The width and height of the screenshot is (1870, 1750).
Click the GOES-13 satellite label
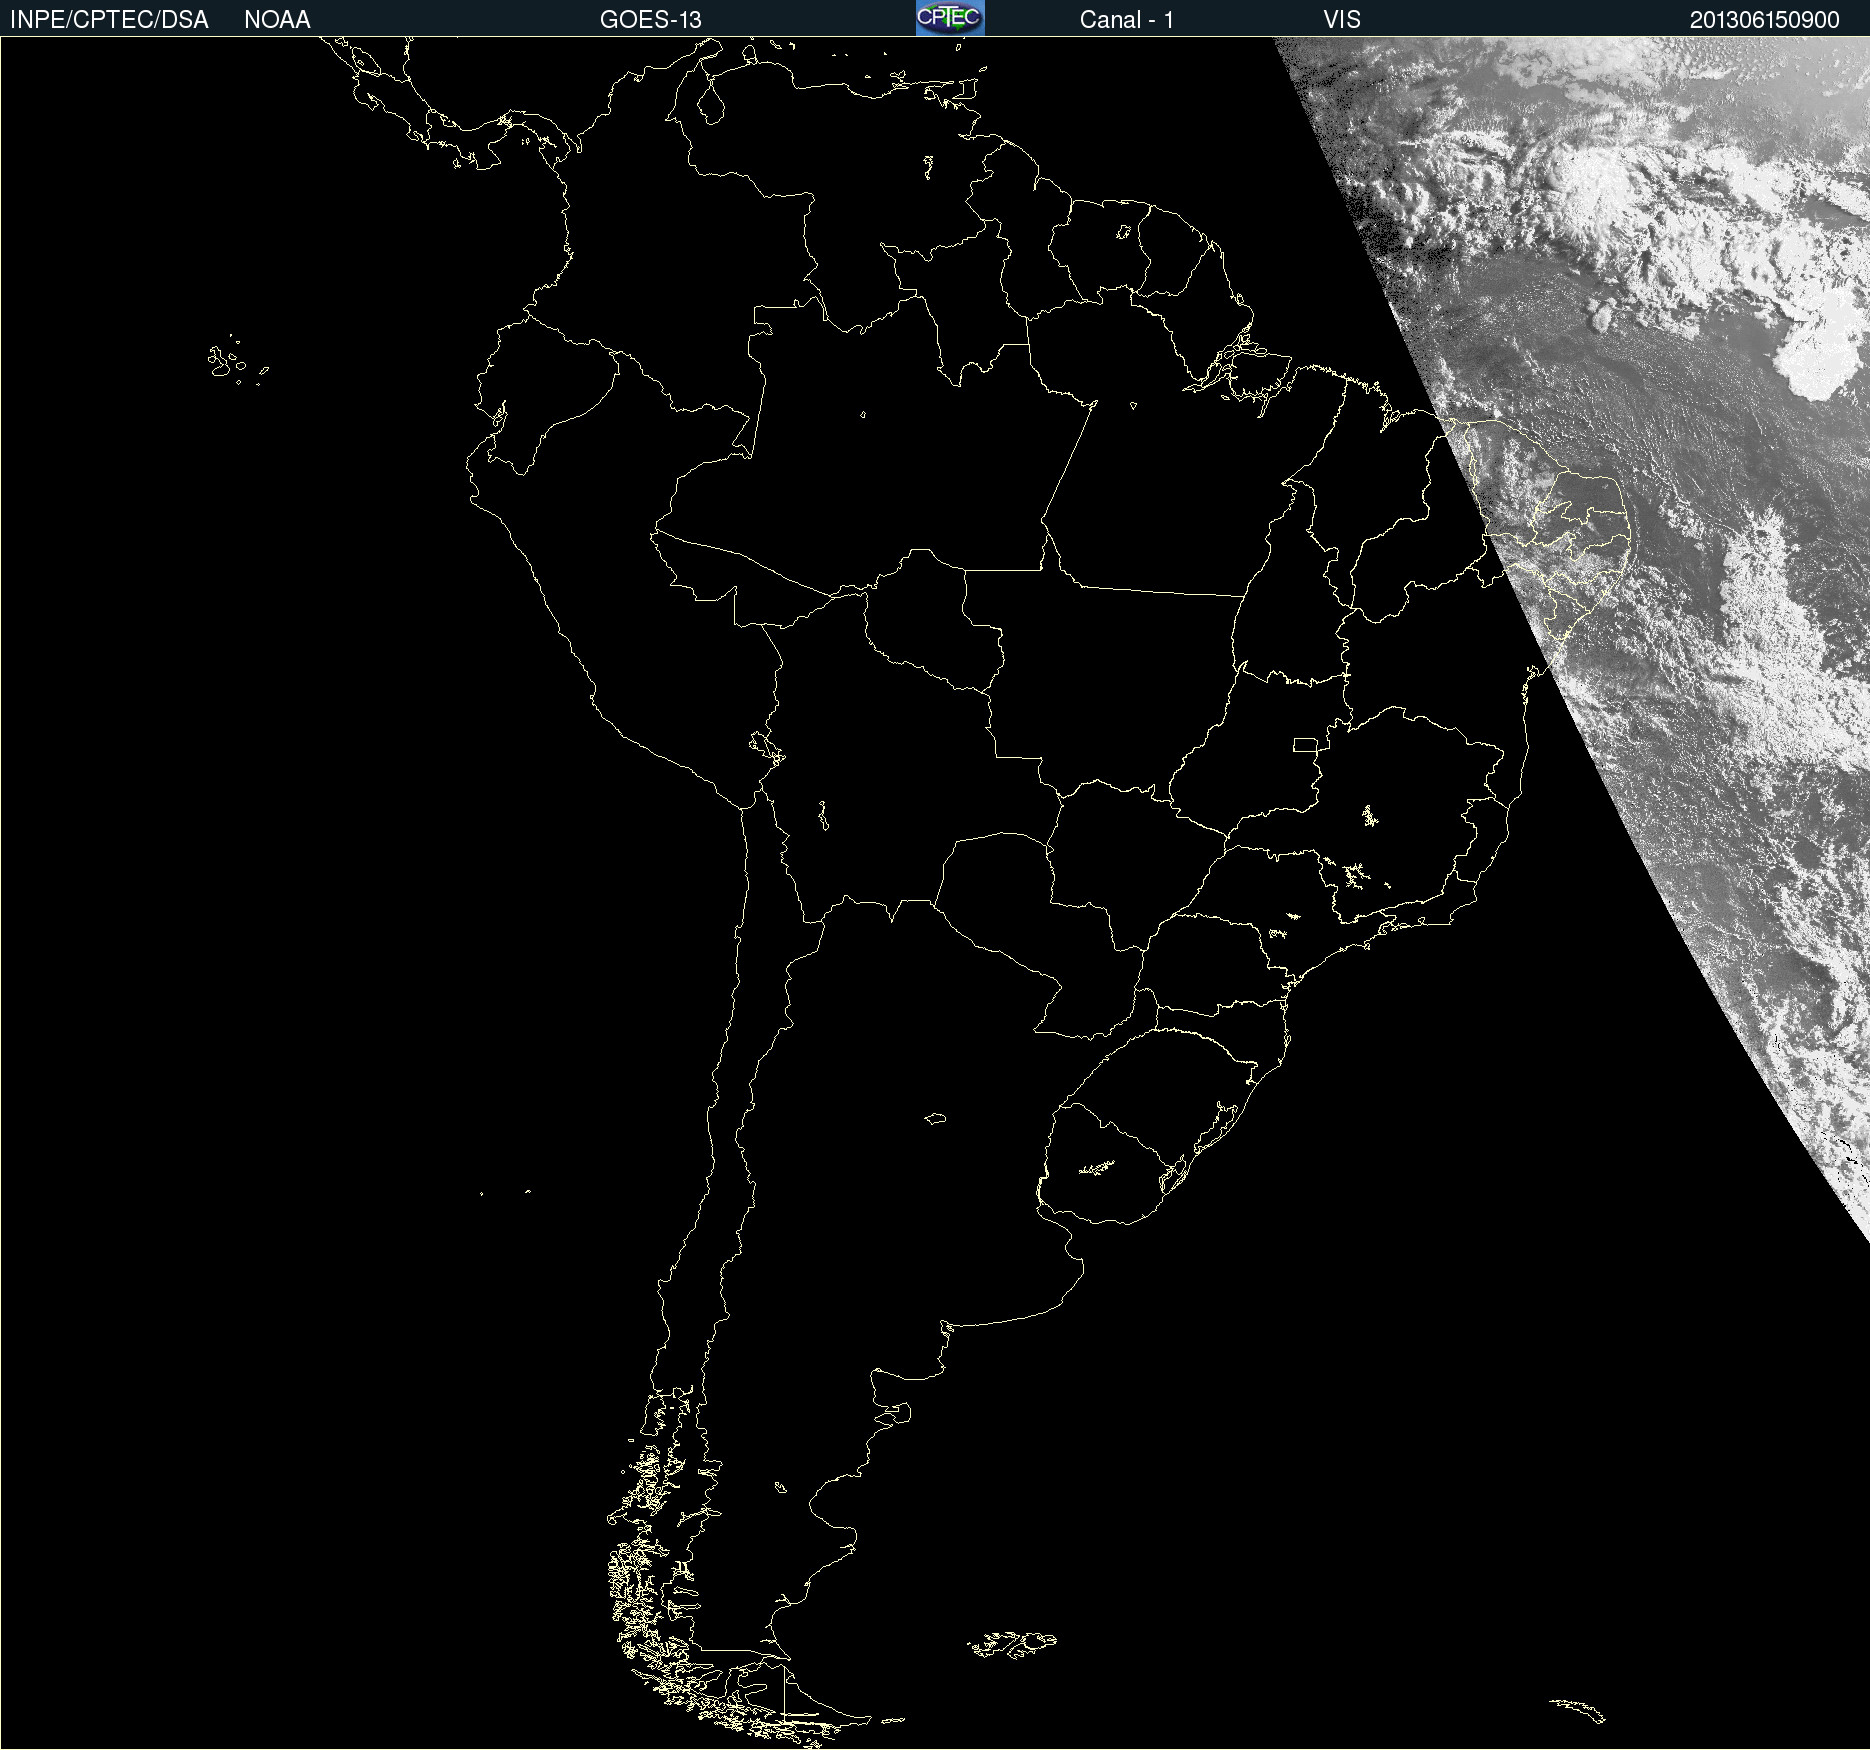point(651,20)
